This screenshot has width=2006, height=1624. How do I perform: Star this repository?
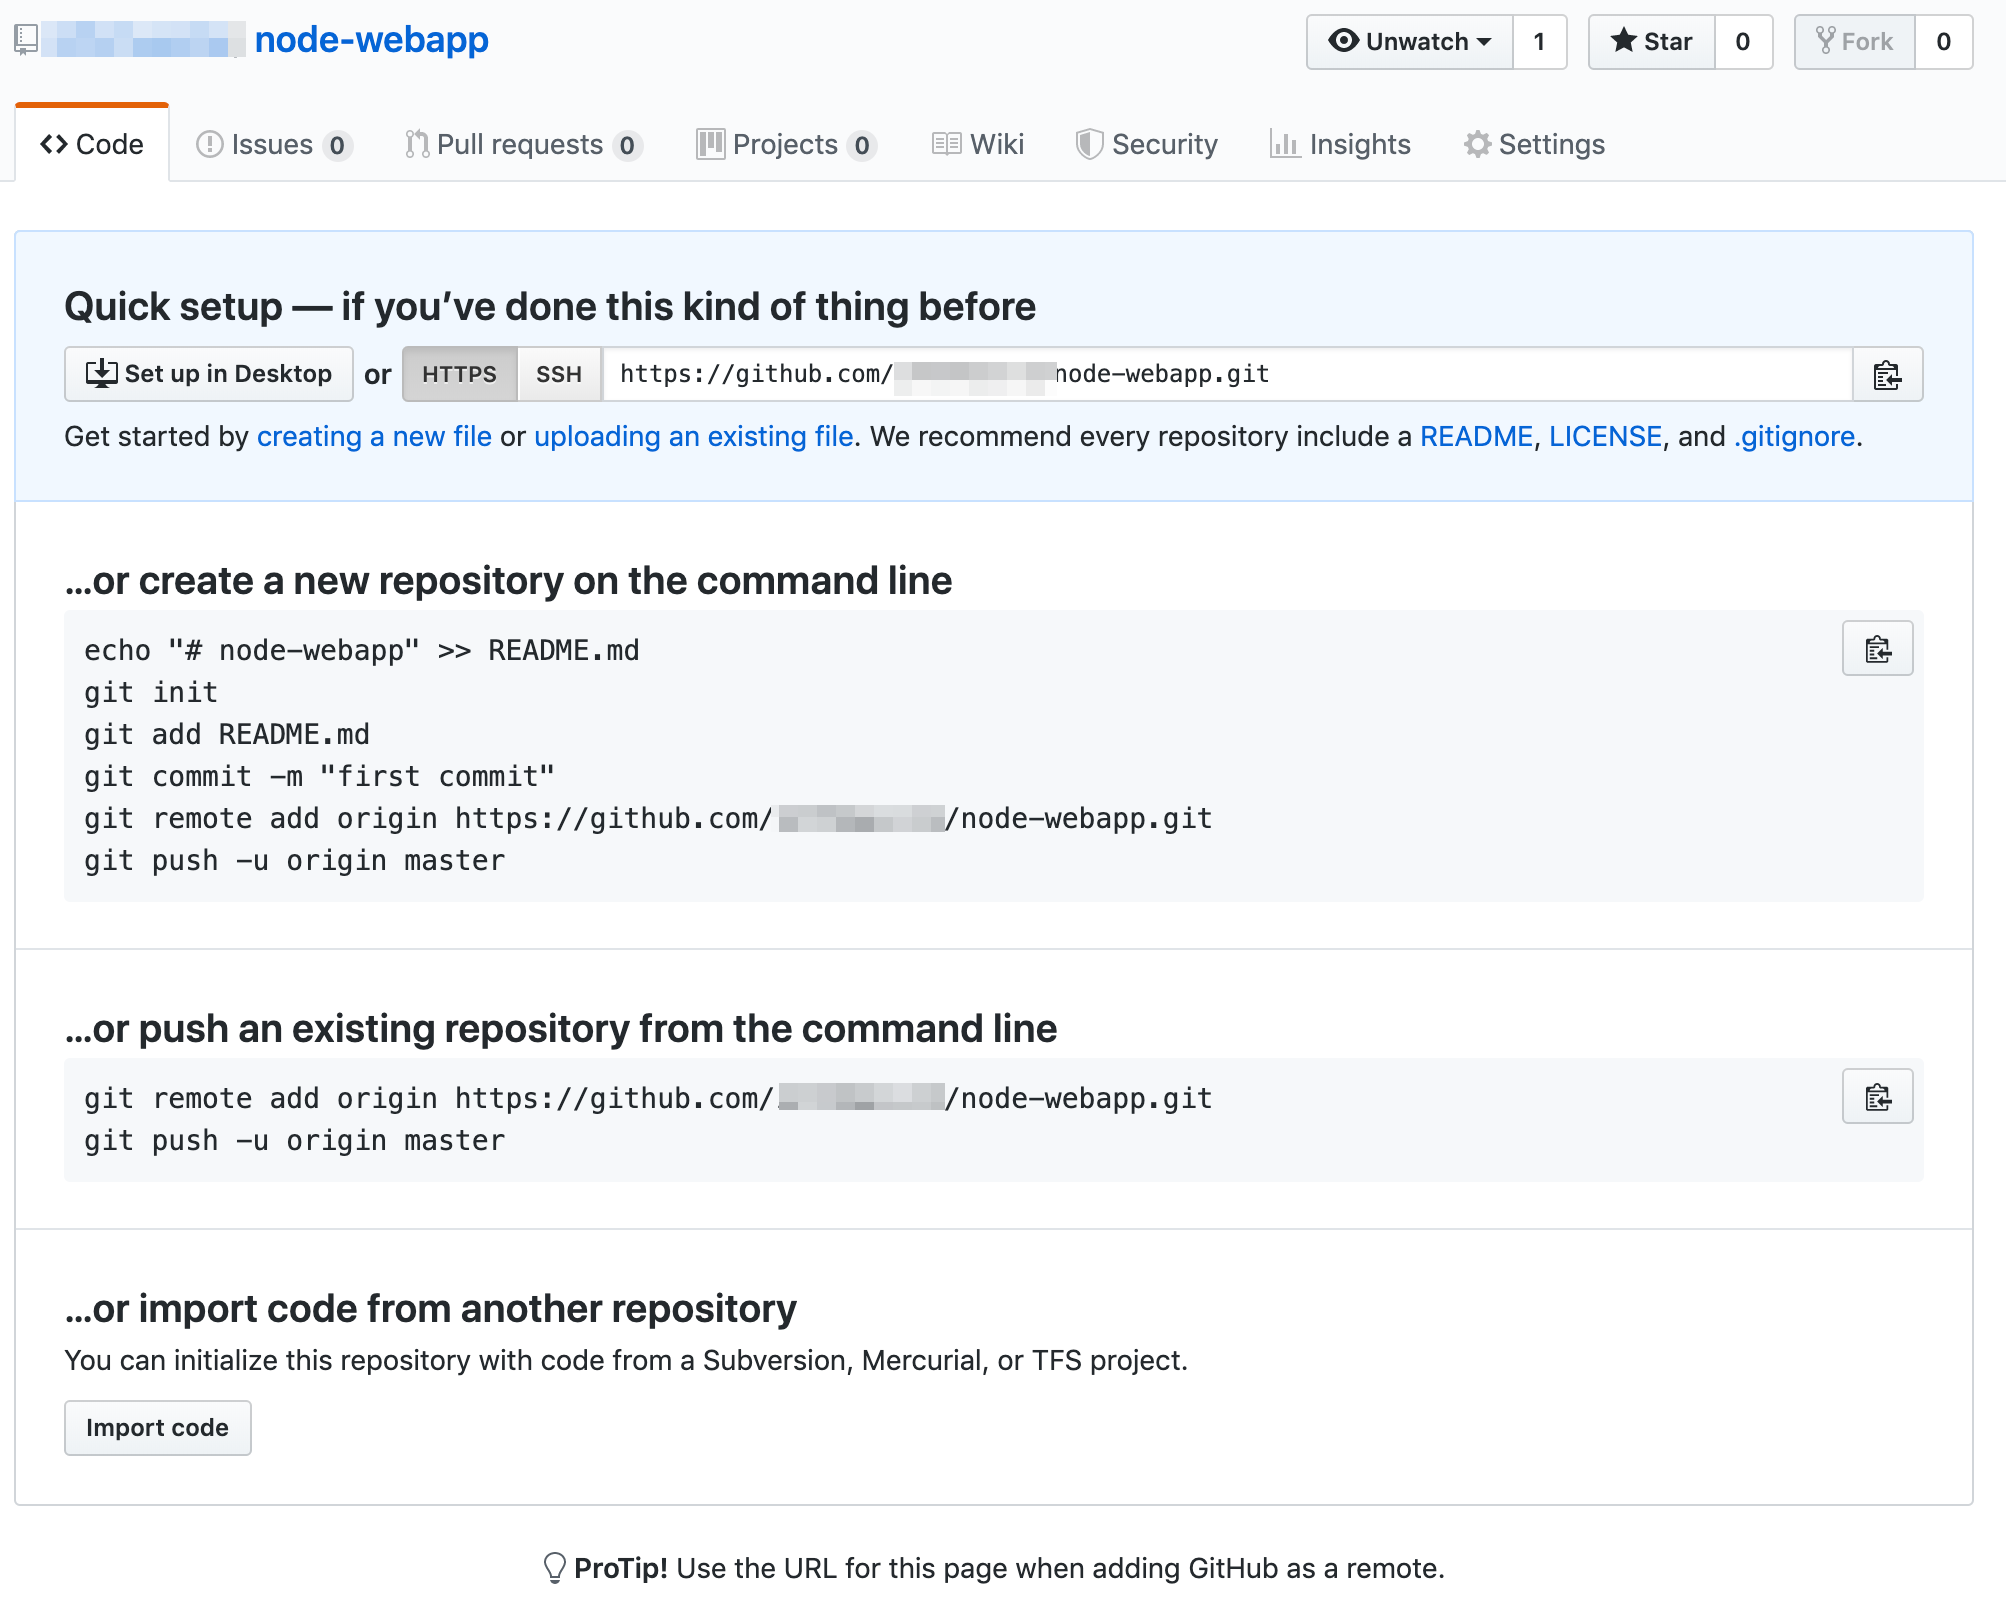(x=1652, y=42)
